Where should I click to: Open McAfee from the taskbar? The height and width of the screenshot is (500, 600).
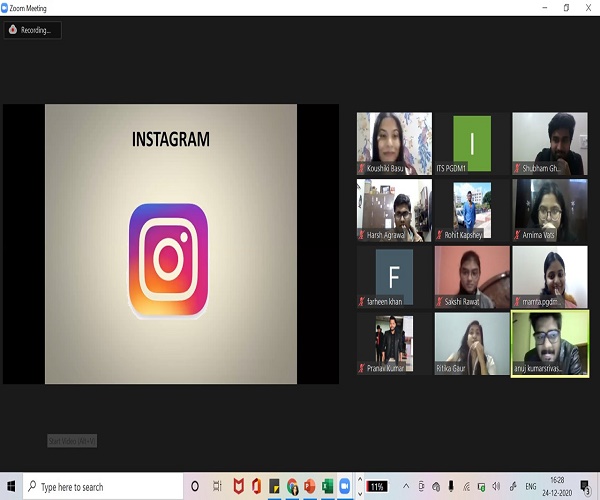click(x=238, y=486)
